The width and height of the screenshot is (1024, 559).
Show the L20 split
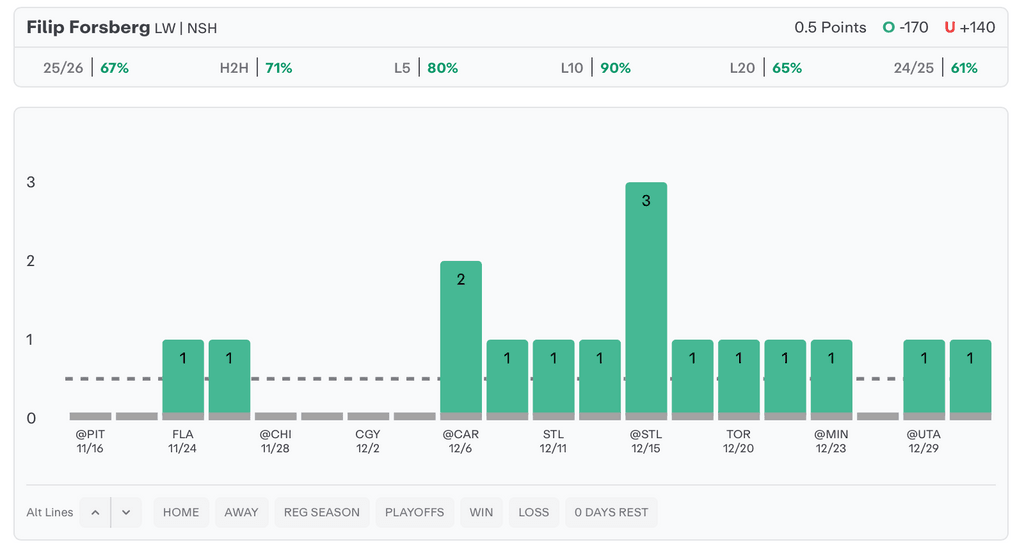(x=766, y=68)
